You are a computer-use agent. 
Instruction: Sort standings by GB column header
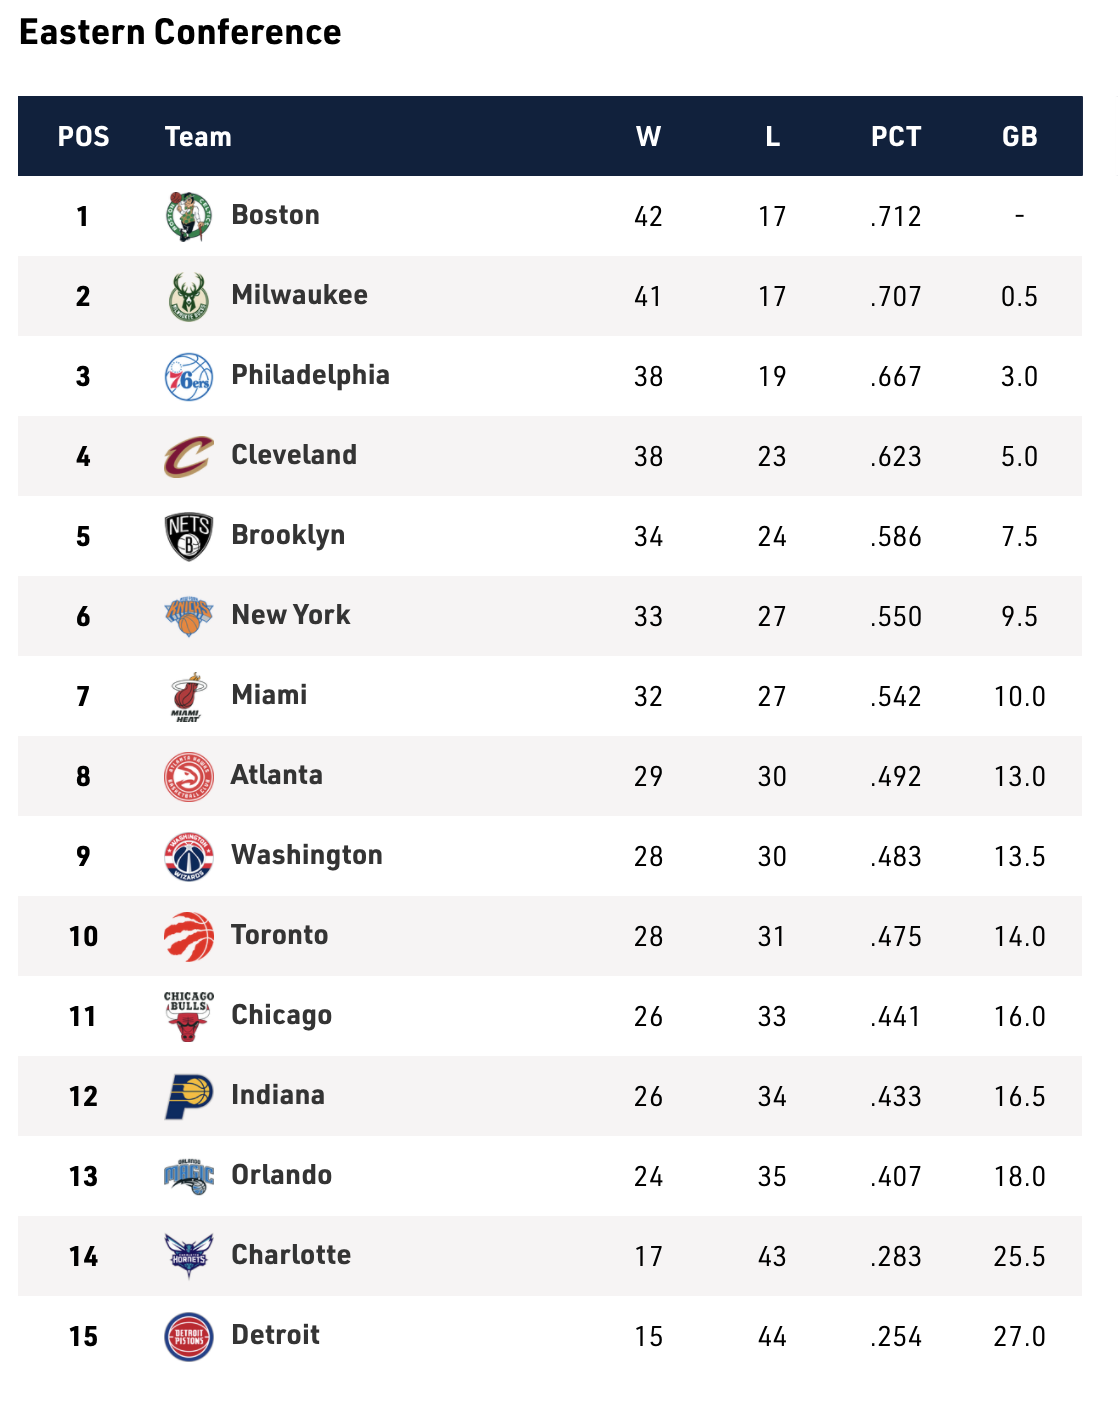1020,137
